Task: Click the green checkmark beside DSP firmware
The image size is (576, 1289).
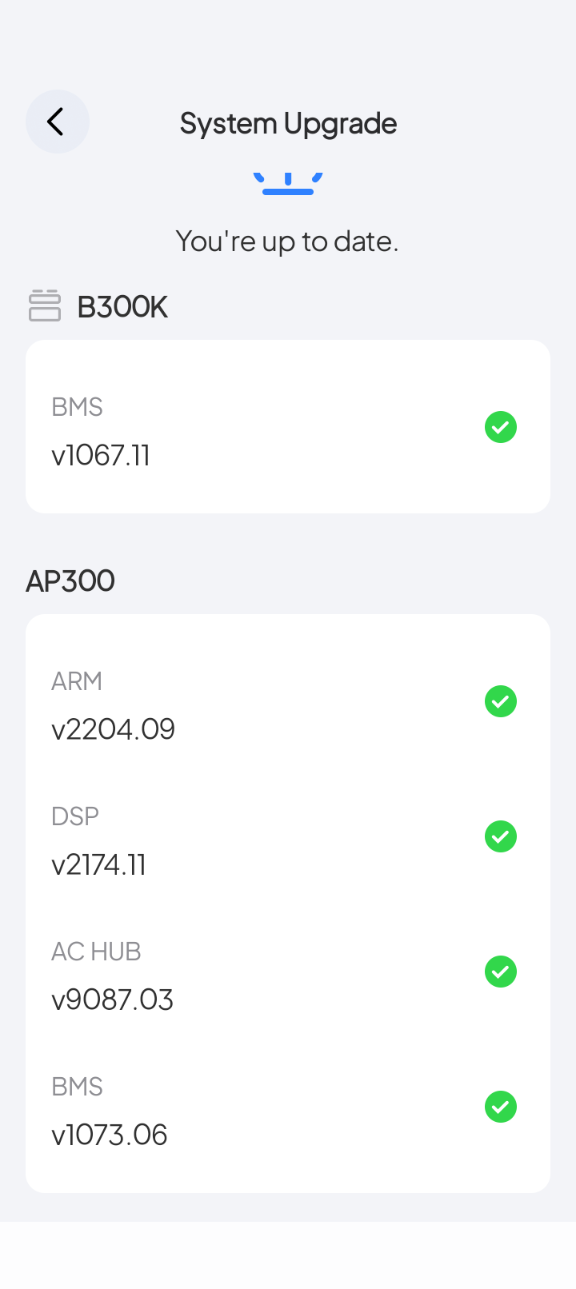Action: pyautogui.click(x=500, y=836)
